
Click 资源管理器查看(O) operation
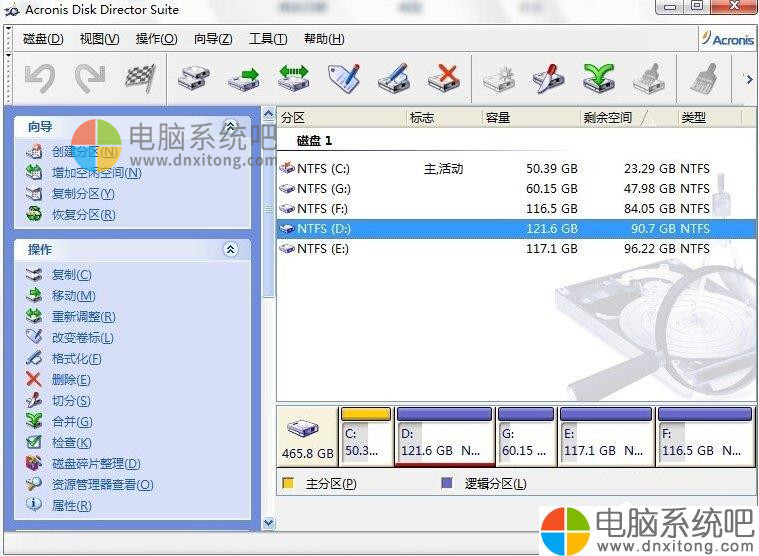(103, 484)
